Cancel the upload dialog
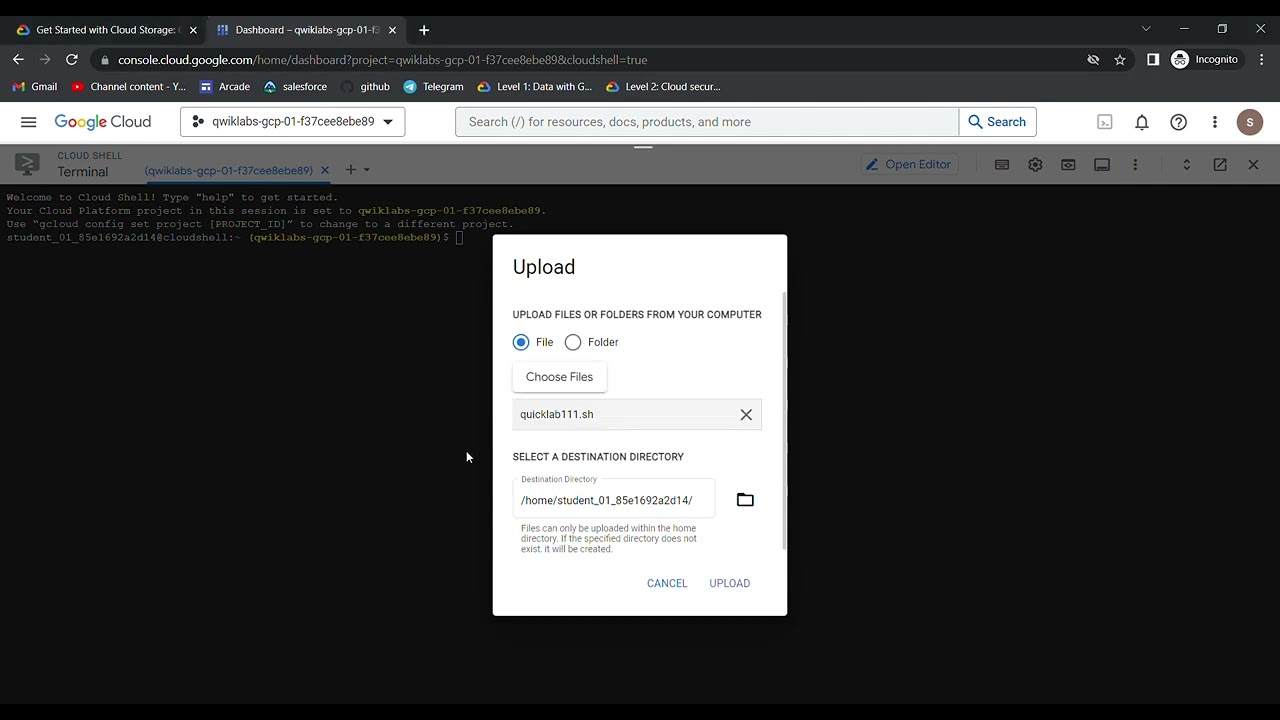The image size is (1280, 720). 667,583
